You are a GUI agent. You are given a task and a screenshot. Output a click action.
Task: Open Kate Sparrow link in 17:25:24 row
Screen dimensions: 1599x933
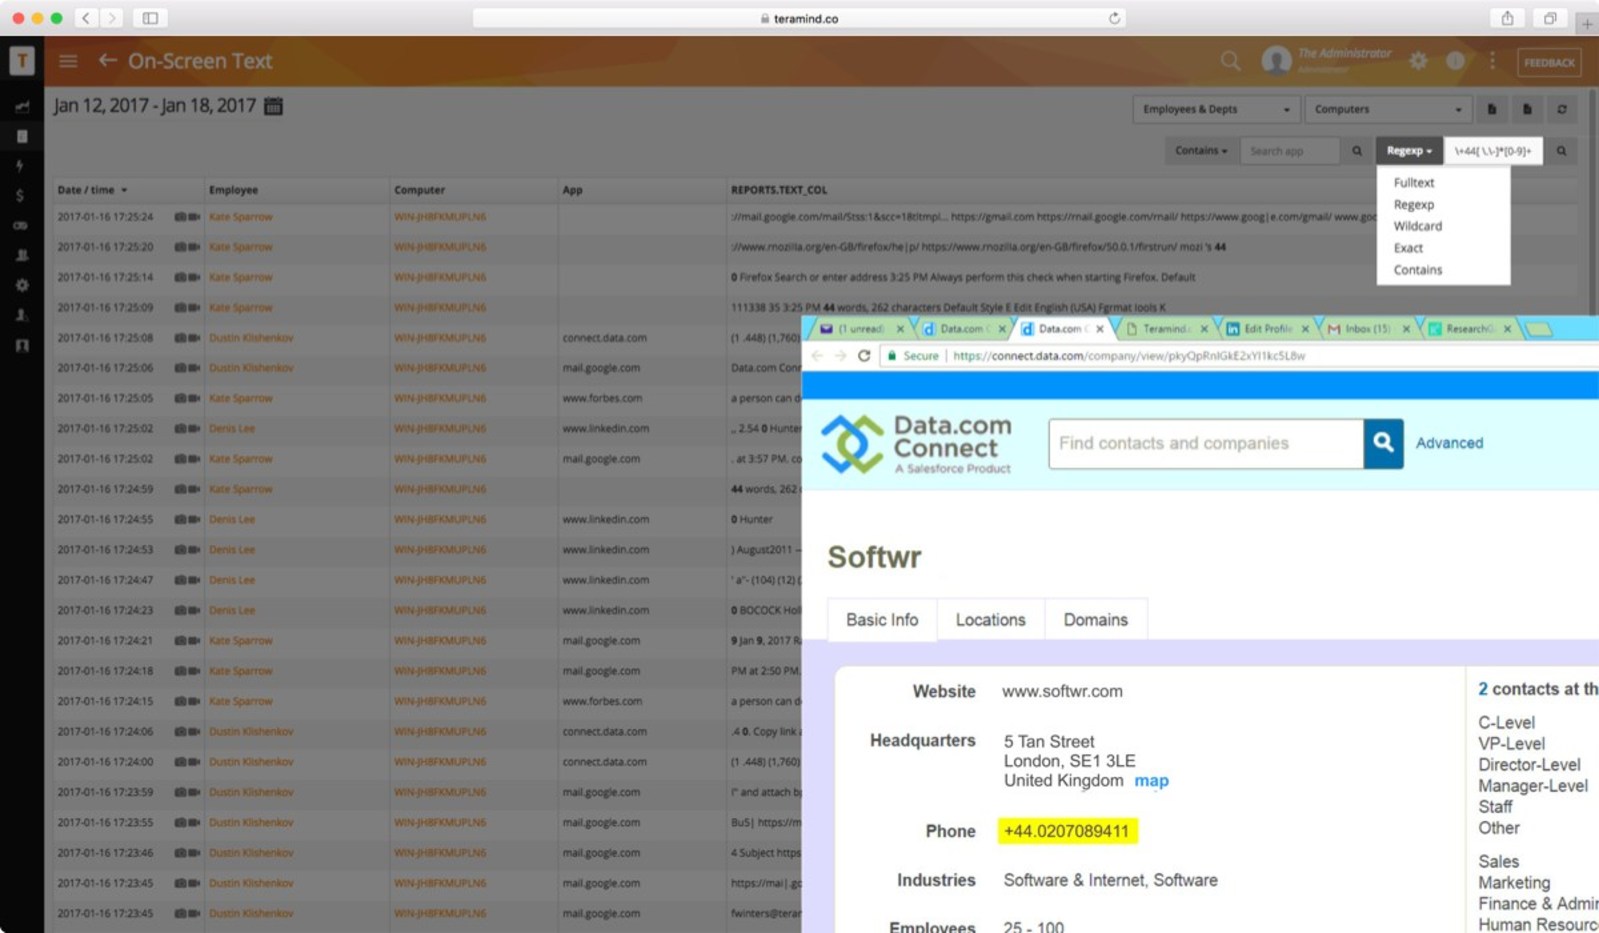[x=240, y=217]
